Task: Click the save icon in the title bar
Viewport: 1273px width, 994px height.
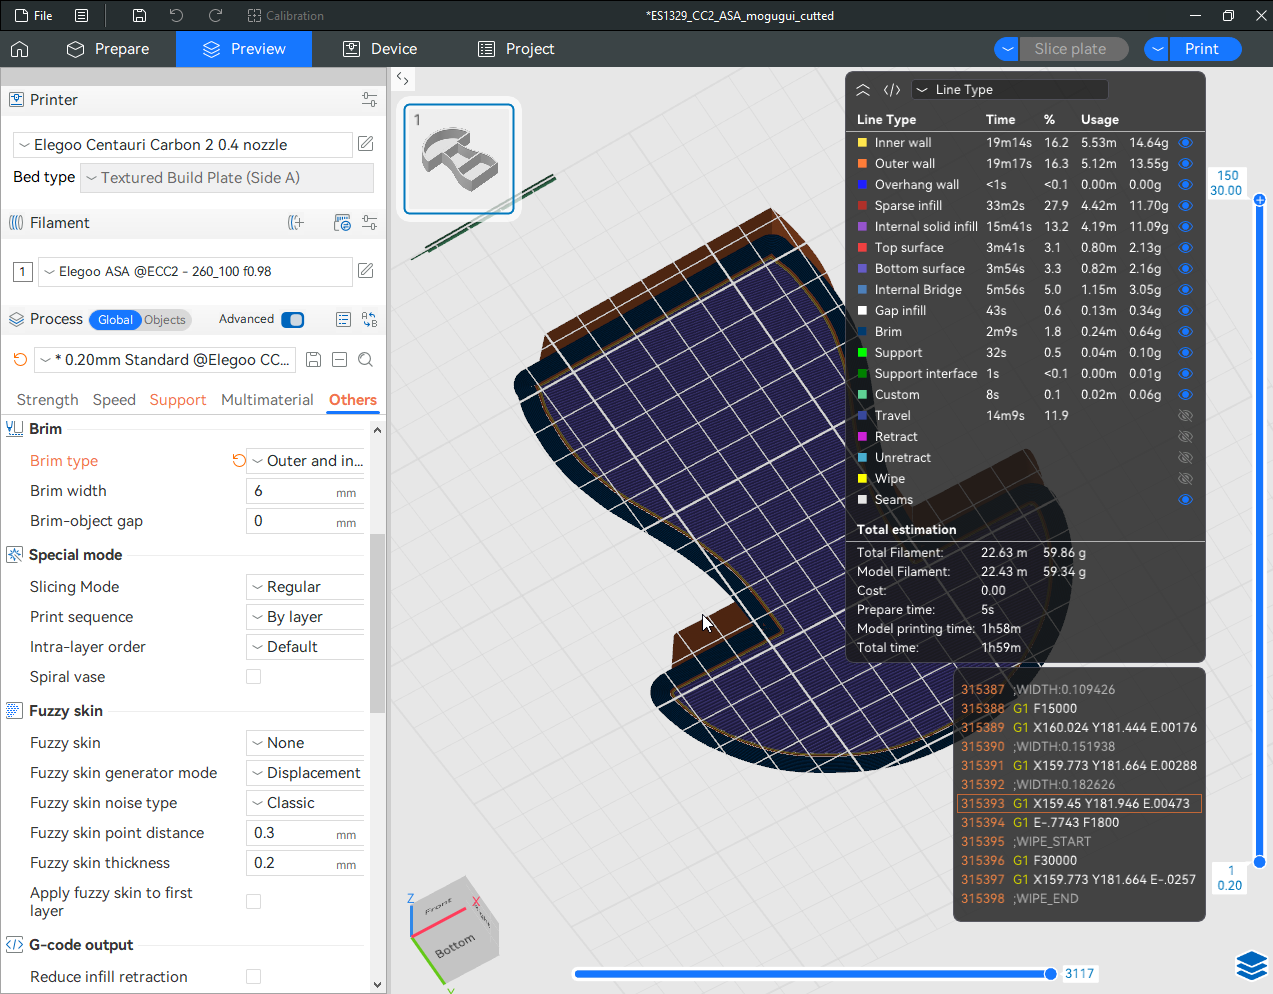Action: (140, 16)
